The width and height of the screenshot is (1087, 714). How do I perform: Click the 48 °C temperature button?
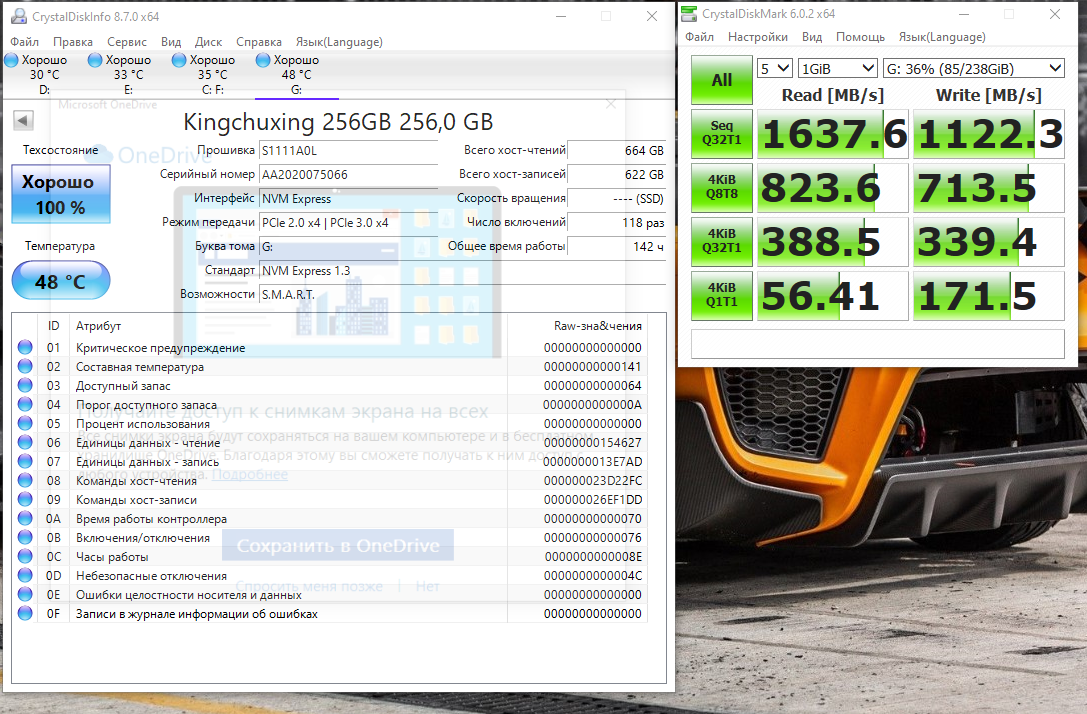(x=61, y=281)
